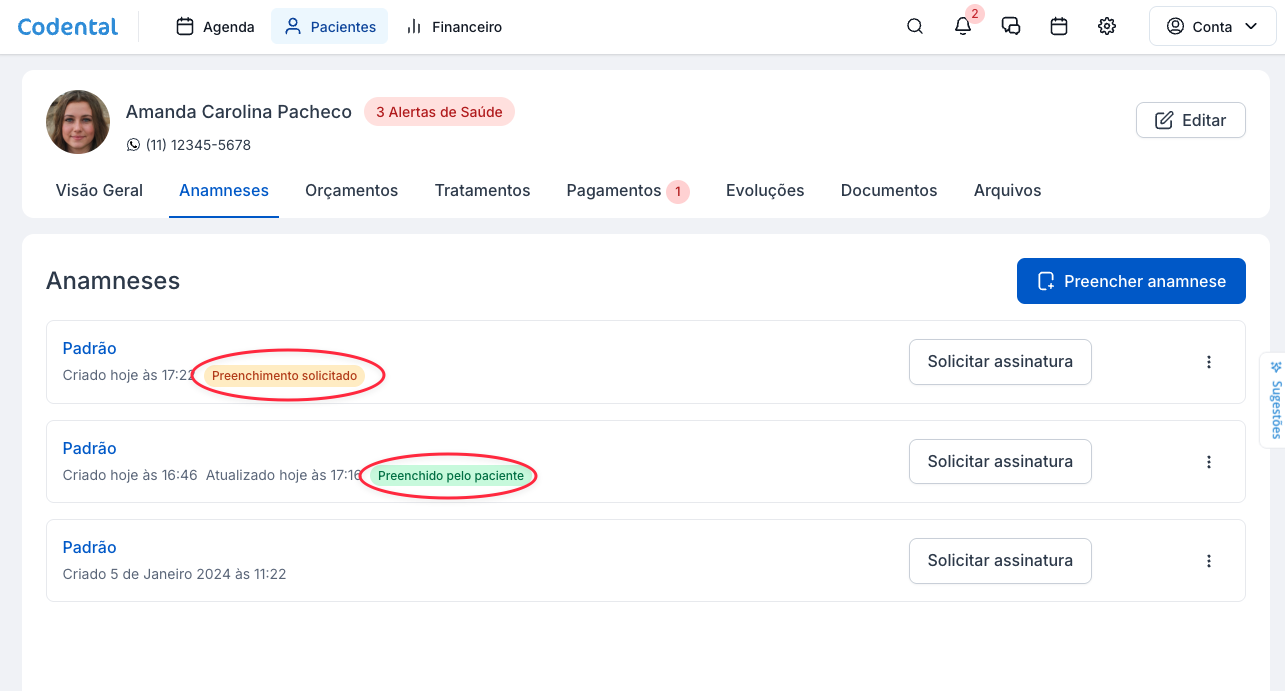Open three-dot menu for second anamnese
This screenshot has width=1285, height=691.
click(x=1208, y=462)
